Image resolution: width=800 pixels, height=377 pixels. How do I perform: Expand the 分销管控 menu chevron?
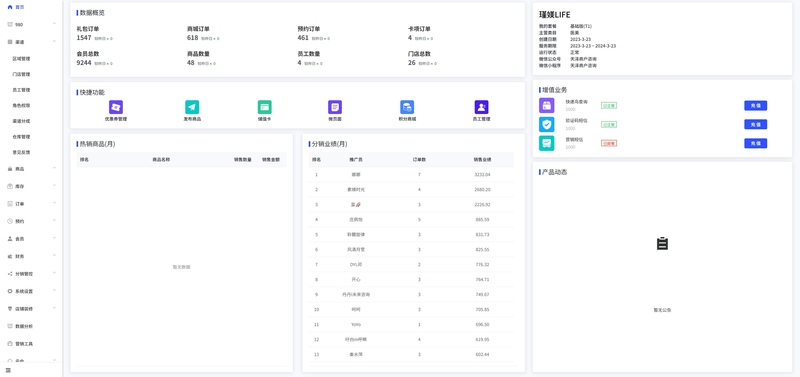pyautogui.click(x=54, y=273)
